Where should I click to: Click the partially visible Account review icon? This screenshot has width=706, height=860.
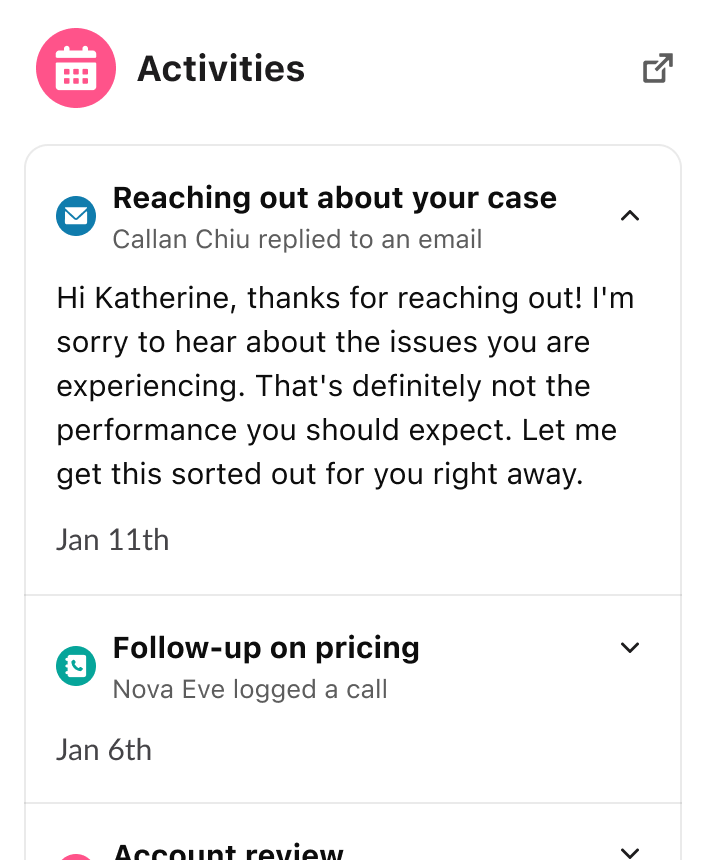(x=76, y=856)
